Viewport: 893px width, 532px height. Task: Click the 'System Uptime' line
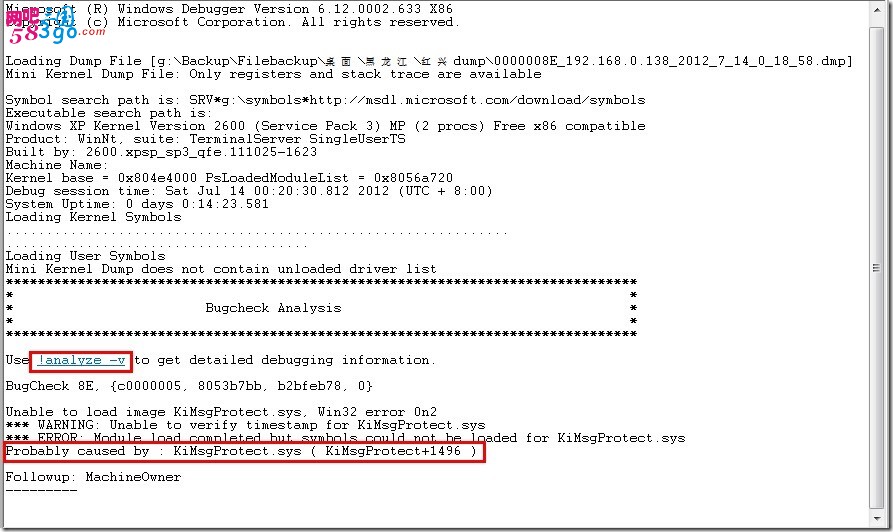point(137,204)
